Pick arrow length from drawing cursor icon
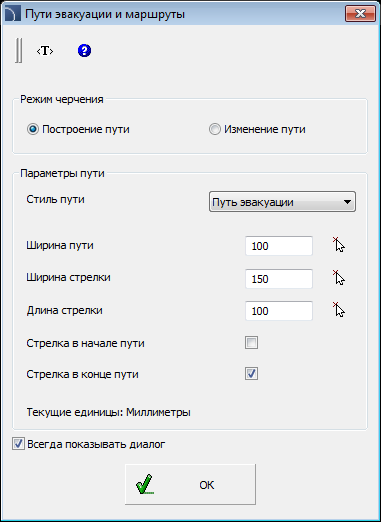381x522 pixels. [x=338, y=310]
